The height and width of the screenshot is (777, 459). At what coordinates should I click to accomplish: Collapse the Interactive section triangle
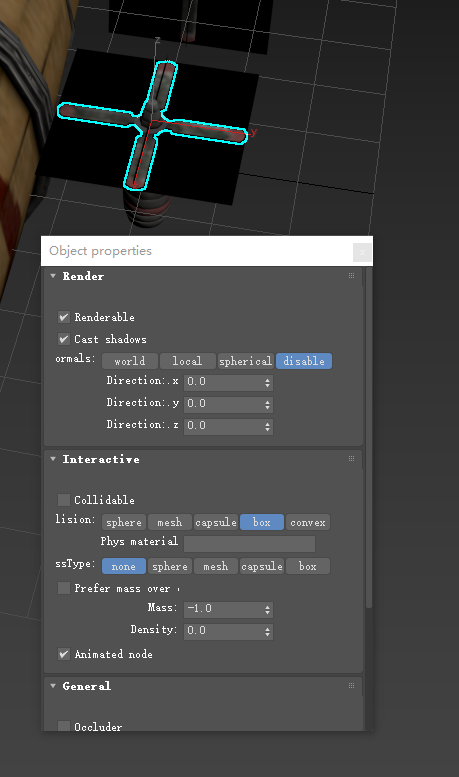click(53, 459)
